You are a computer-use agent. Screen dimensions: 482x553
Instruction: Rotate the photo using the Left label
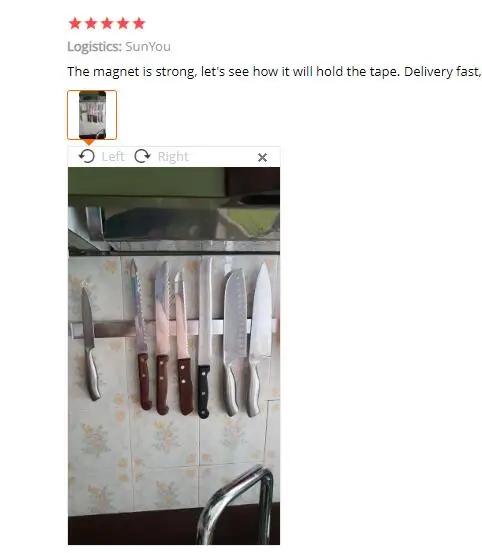pyautogui.click(x=113, y=157)
